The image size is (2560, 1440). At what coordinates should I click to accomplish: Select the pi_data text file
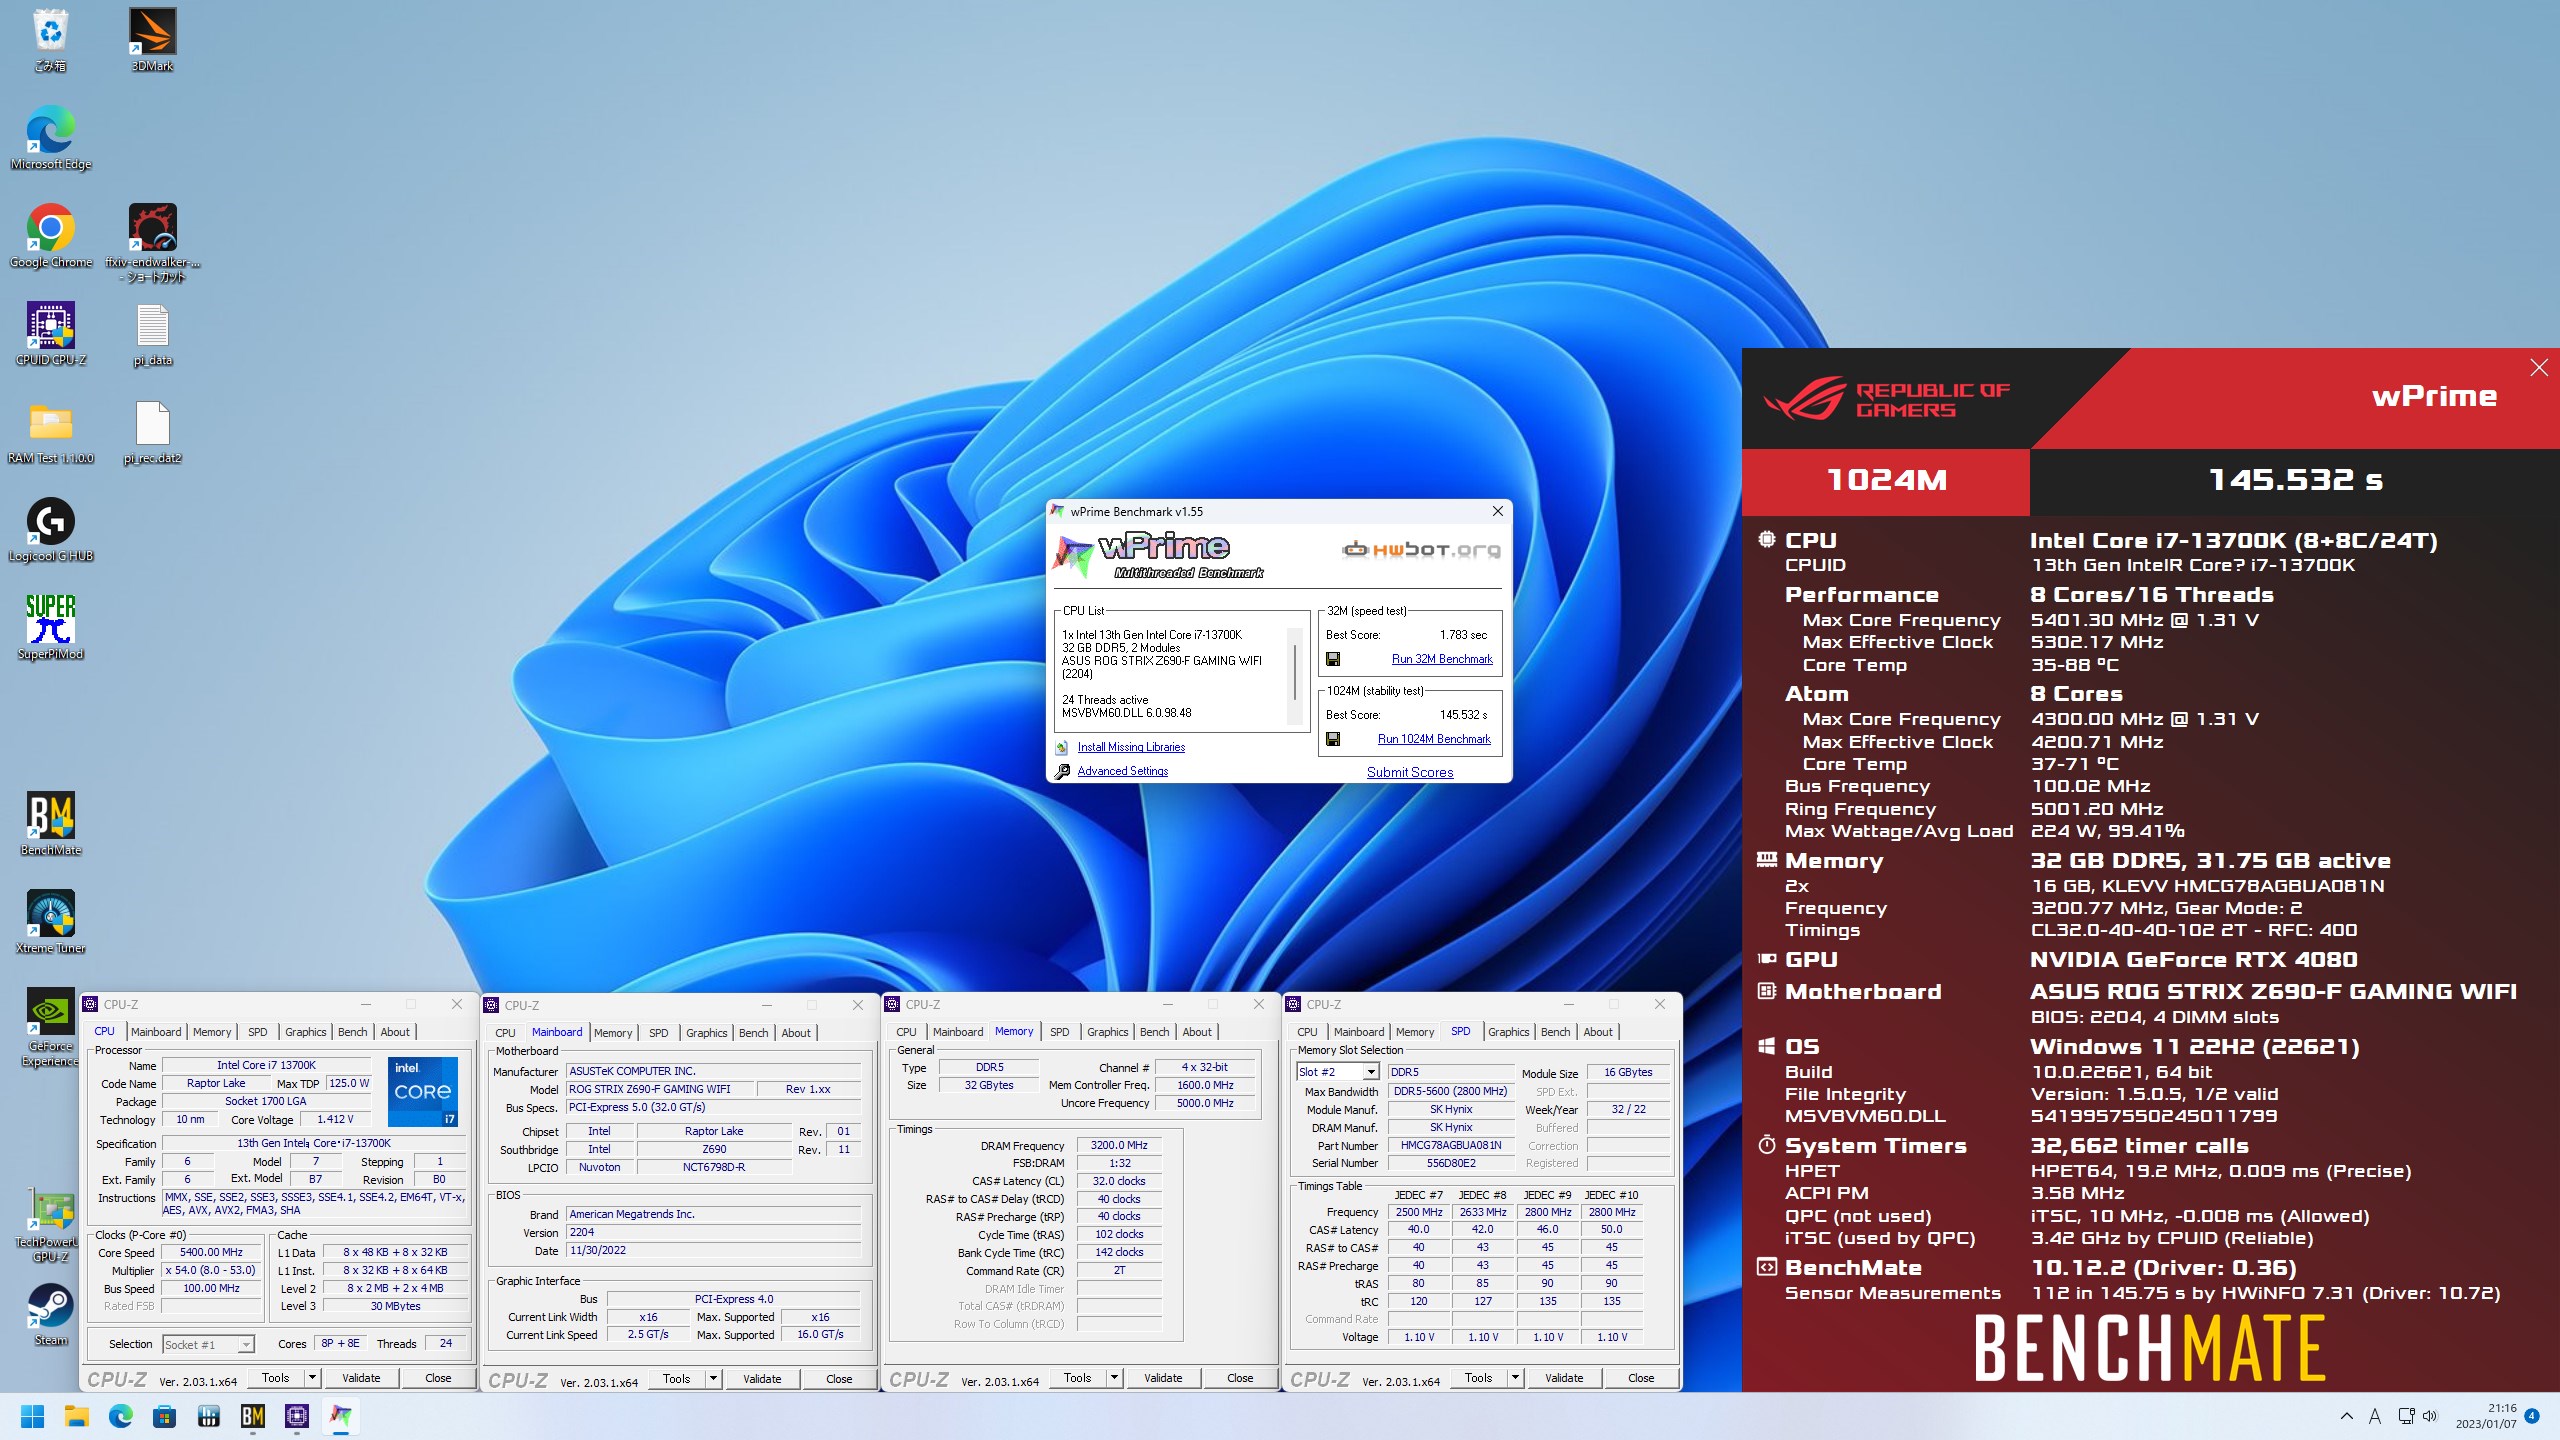[152, 334]
